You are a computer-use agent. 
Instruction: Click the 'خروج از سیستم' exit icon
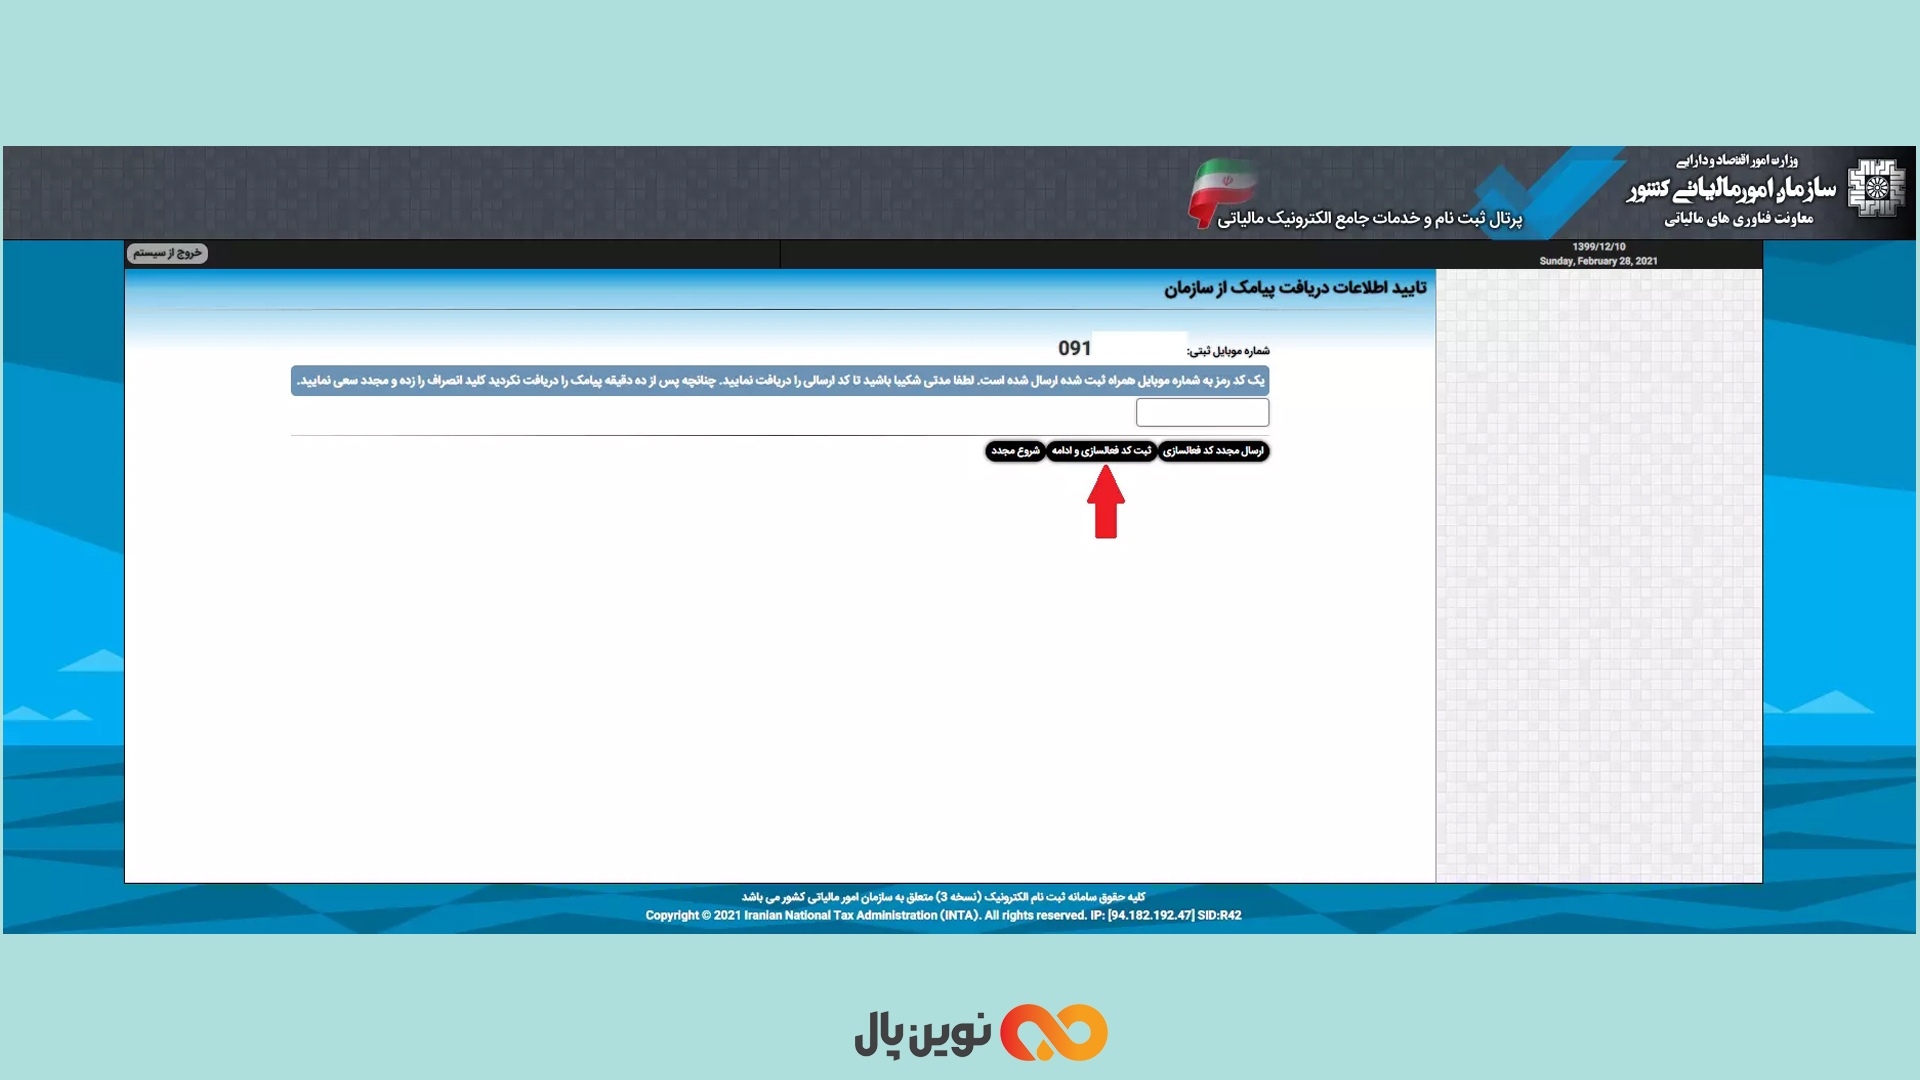(167, 252)
